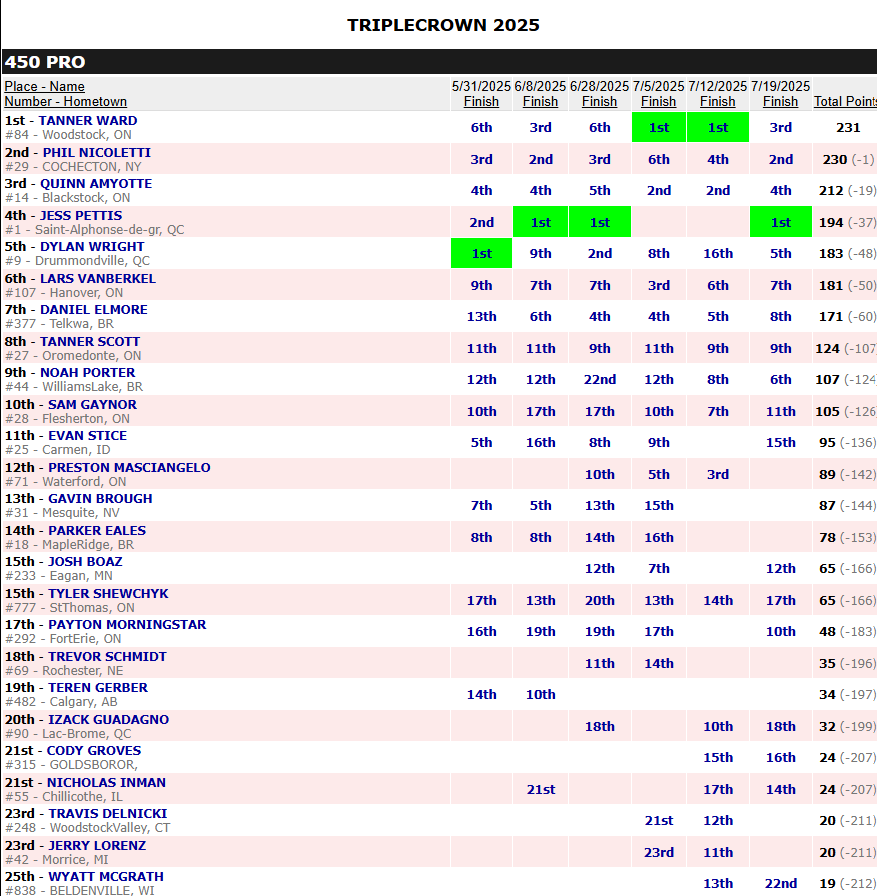Image resolution: width=877 pixels, height=896 pixels.
Task: Select Payton Morningstar's name link
Action: pos(126,625)
